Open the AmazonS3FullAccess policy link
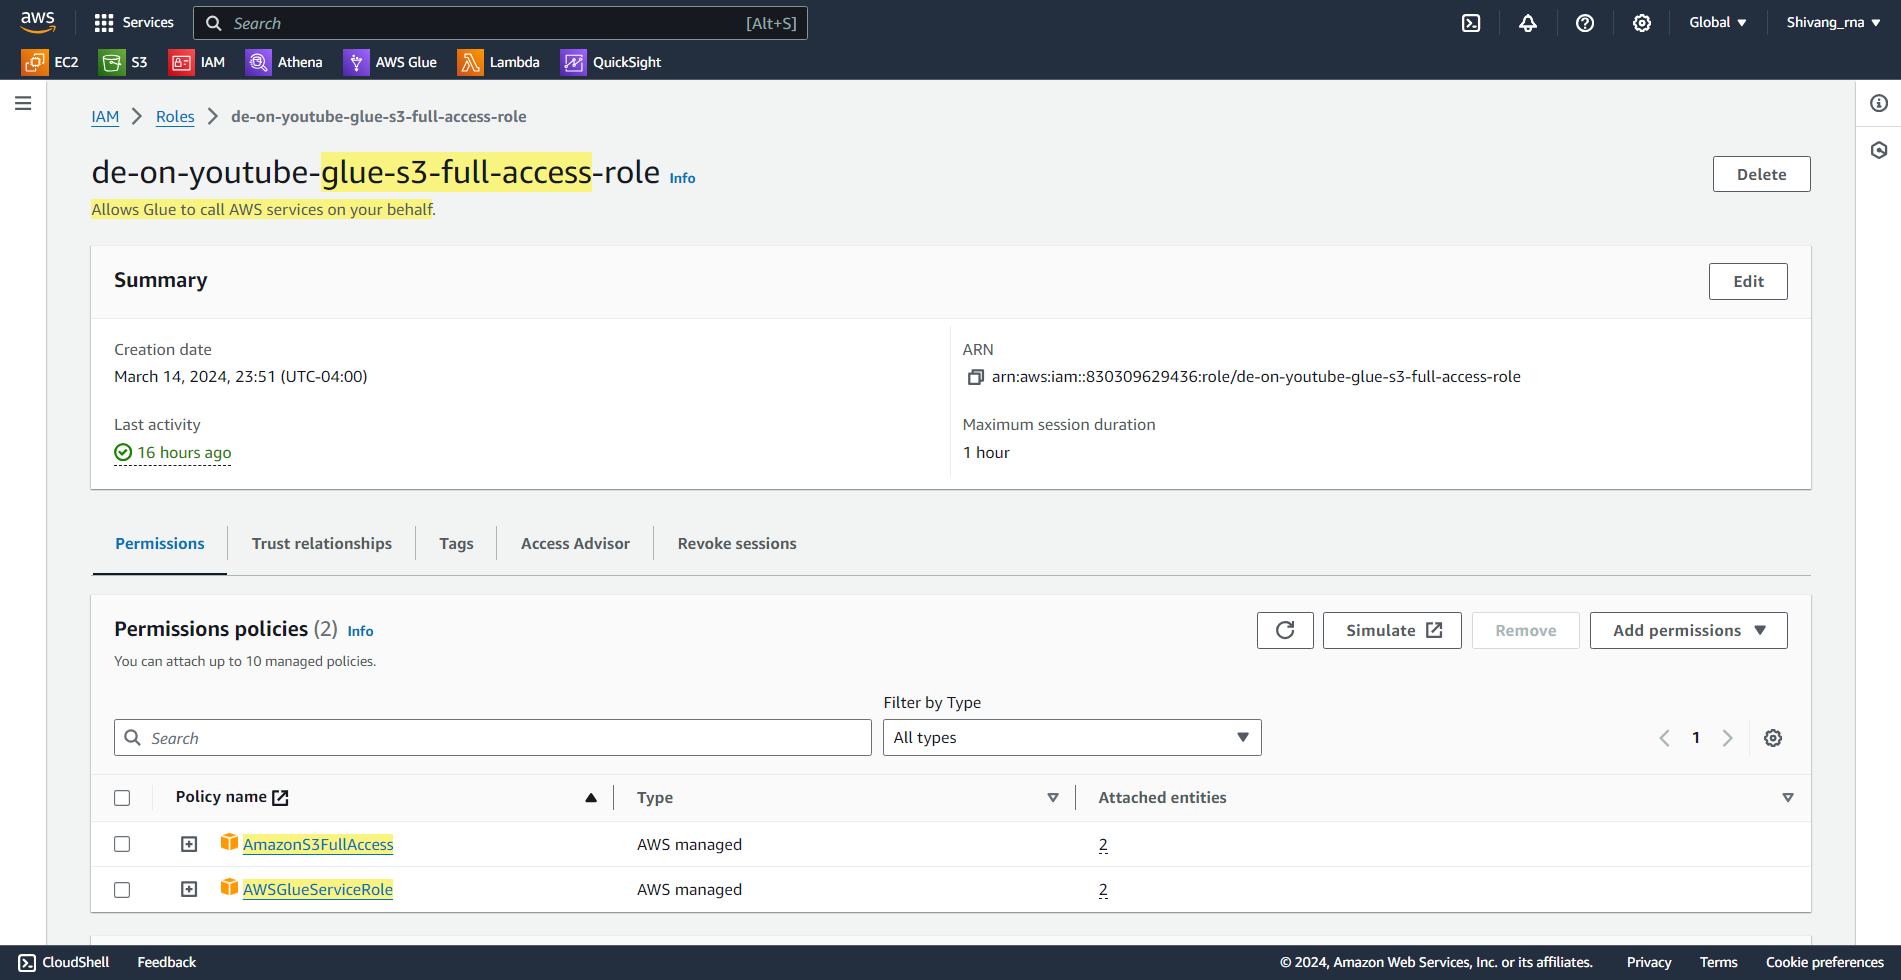Image resolution: width=1901 pixels, height=980 pixels. tap(318, 845)
